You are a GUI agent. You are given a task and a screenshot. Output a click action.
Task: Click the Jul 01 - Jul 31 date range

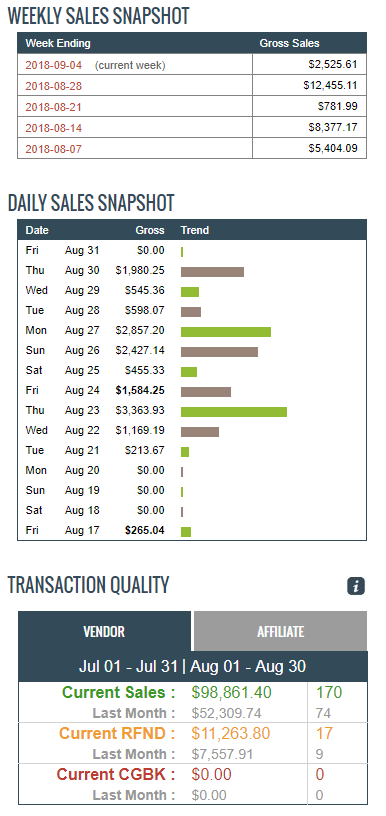click(x=128, y=666)
